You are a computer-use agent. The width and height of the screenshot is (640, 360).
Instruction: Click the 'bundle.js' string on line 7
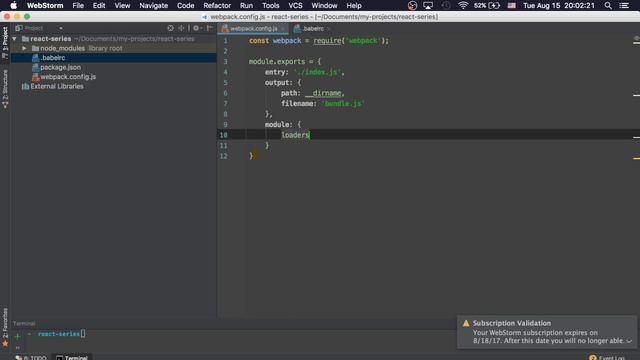point(343,104)
